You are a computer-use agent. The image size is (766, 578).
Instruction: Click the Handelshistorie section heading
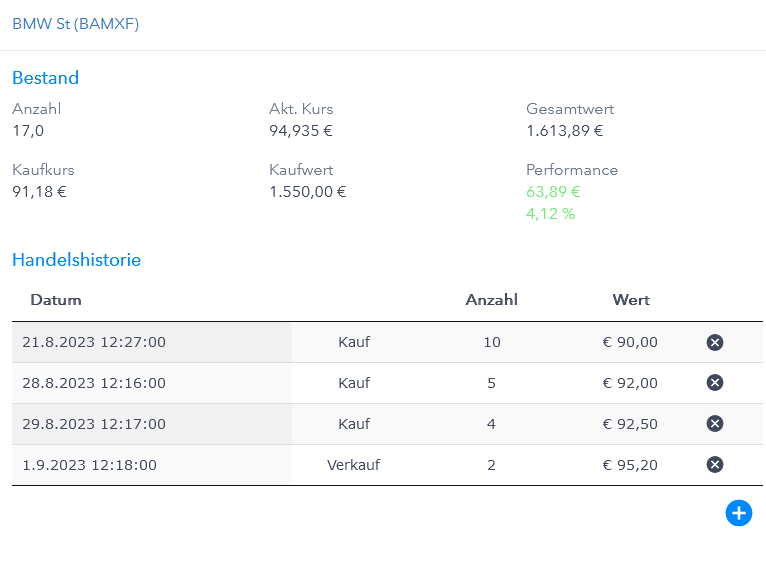pos(76,260)
